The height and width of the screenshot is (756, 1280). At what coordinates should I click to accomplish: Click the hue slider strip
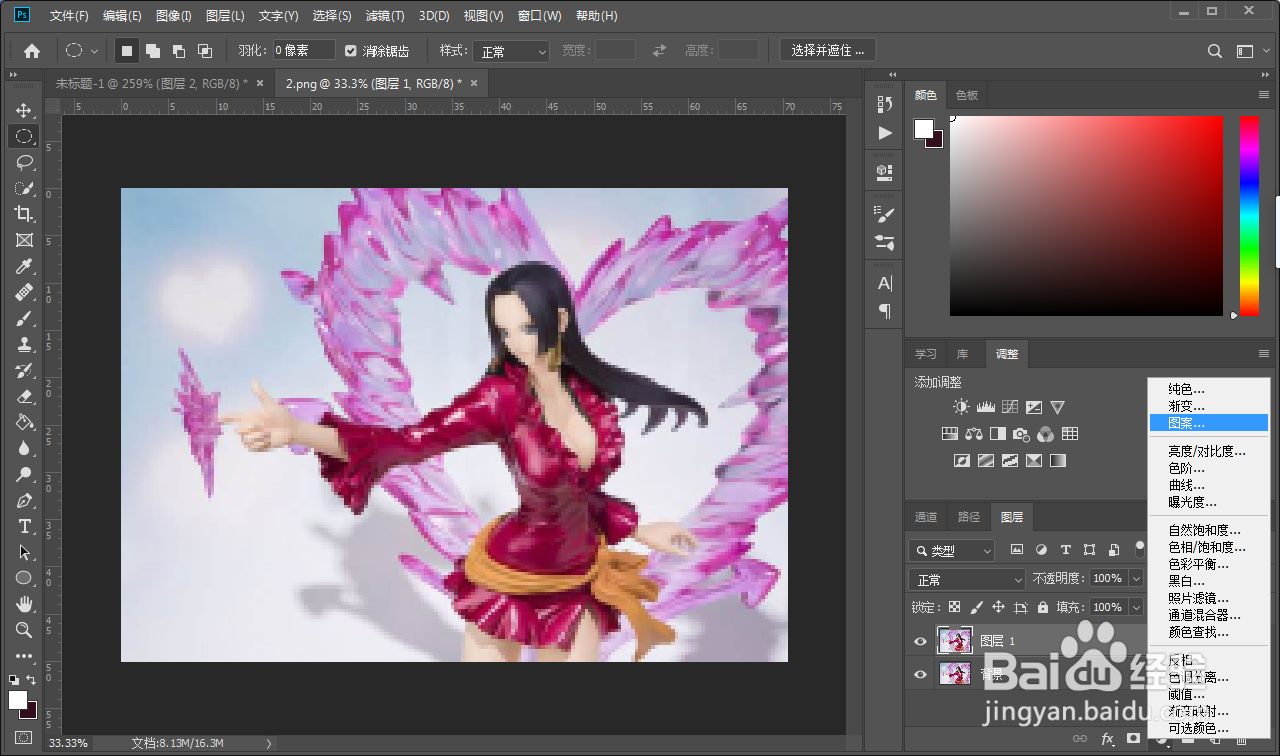coord(1250,215)
